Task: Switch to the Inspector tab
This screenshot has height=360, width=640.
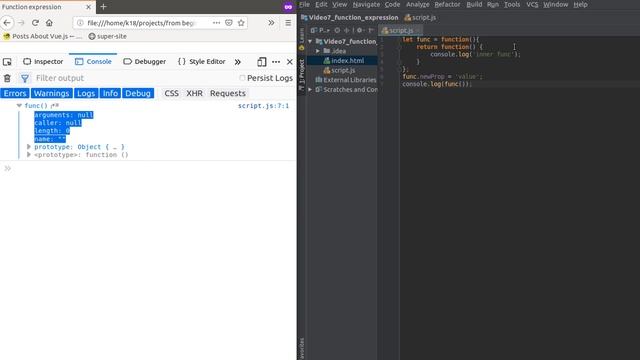Action: 43,62
